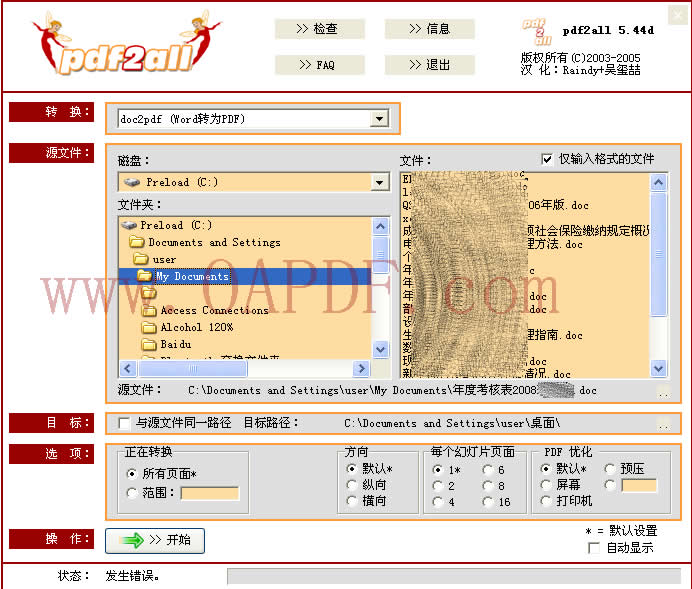Image resolution: width=692 pixels, height=589 pixels.
Task: Select 所有页面 radio button
Action: [132, 474]
